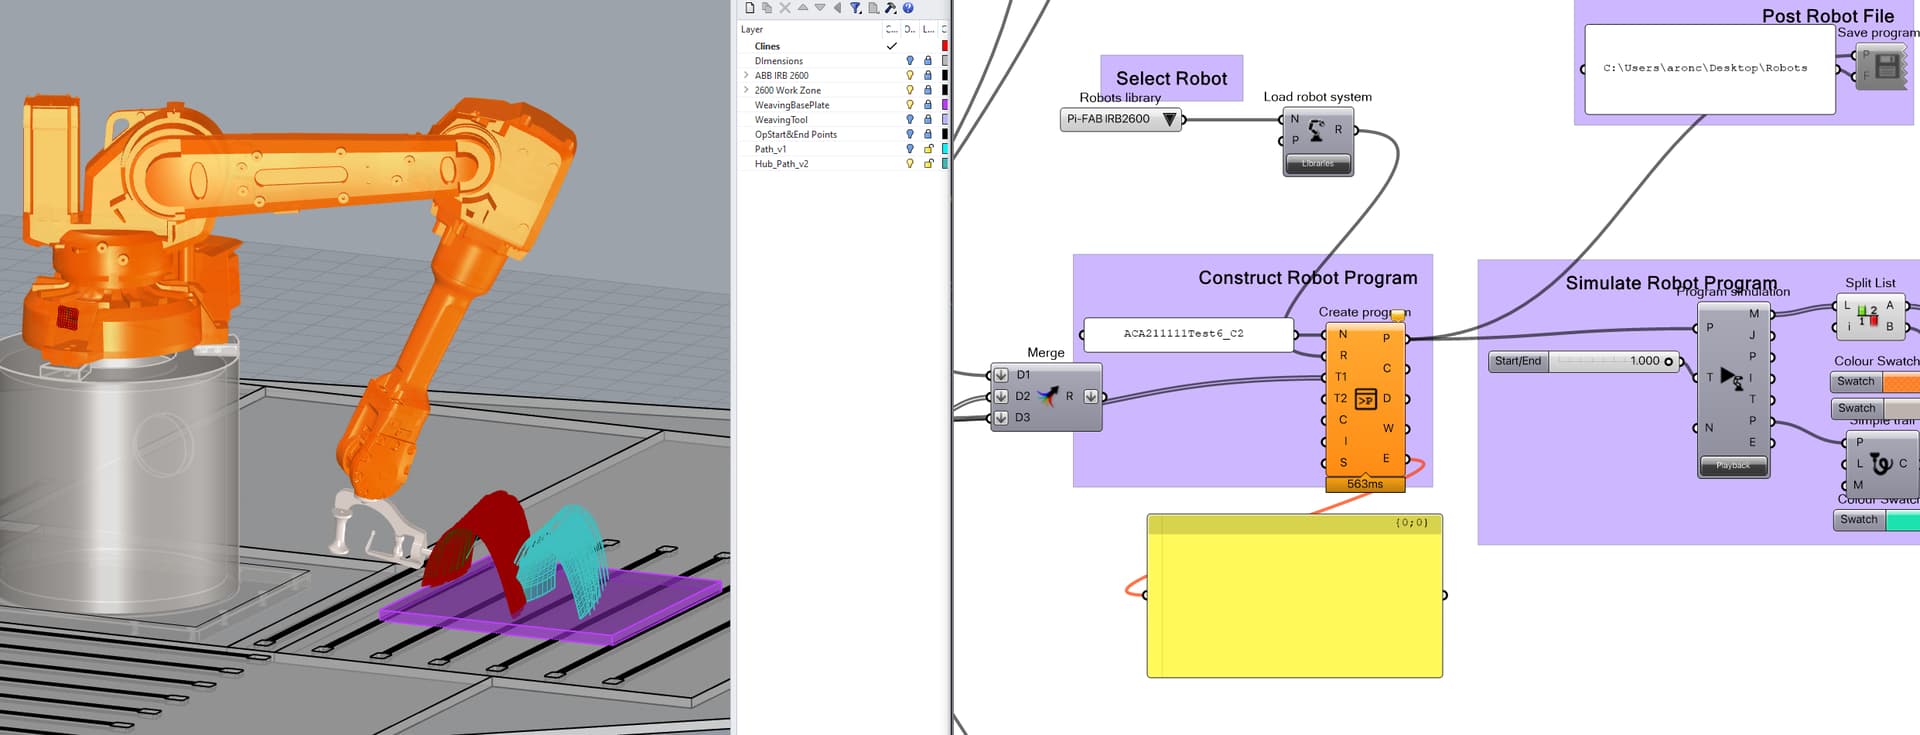
Task: Toggle visibility bulb for WeavingBasePlate layer
Action: click(910, 105)
